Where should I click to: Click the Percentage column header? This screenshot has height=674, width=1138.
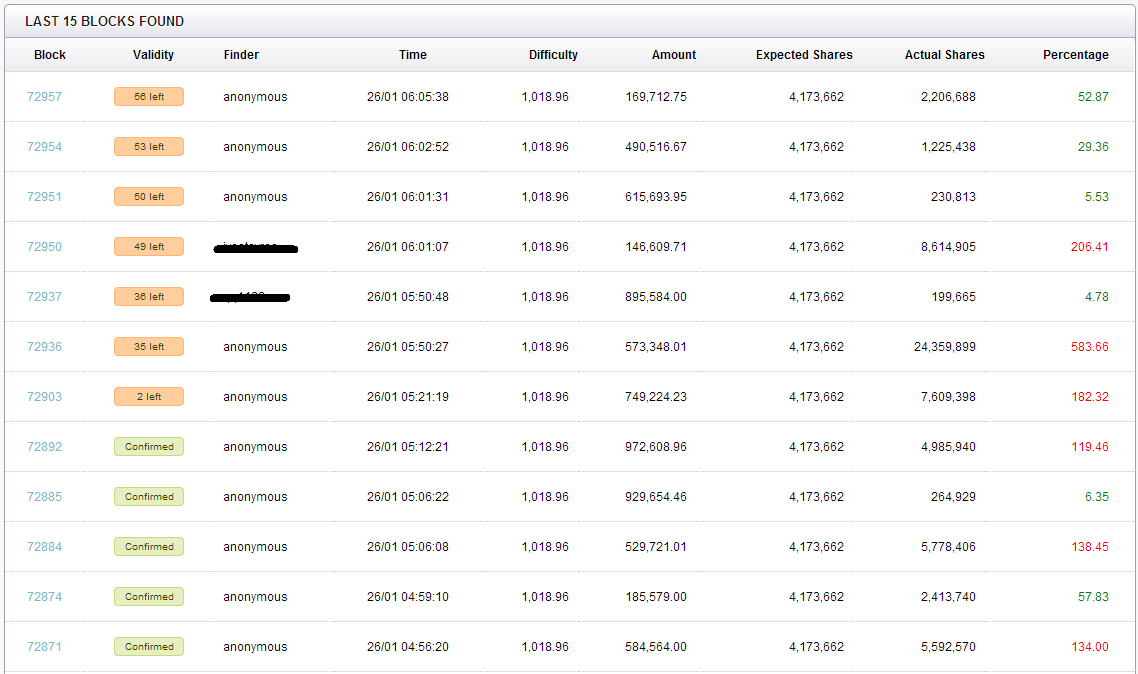(1076, 55)
